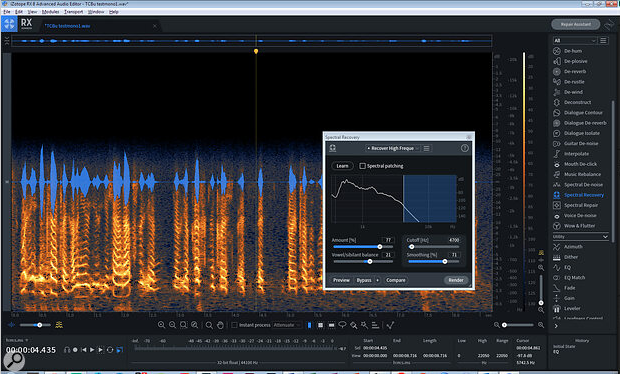
Task: Select the Spectral Recovery module
Action: pyautogui.click(x=583, y=195)
